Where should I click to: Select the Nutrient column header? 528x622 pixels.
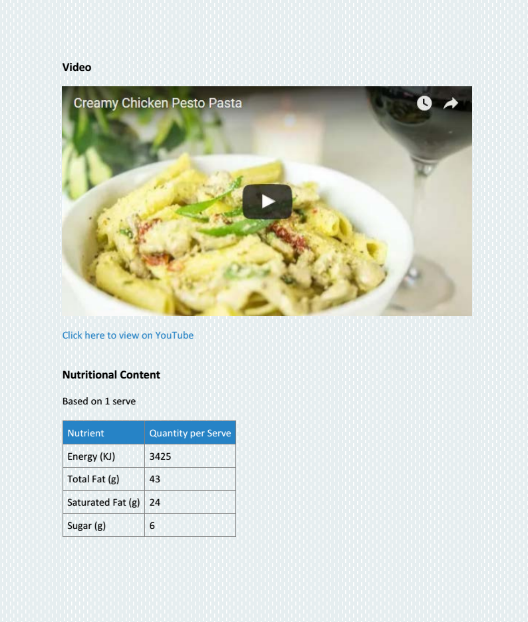tap(104, 432)
